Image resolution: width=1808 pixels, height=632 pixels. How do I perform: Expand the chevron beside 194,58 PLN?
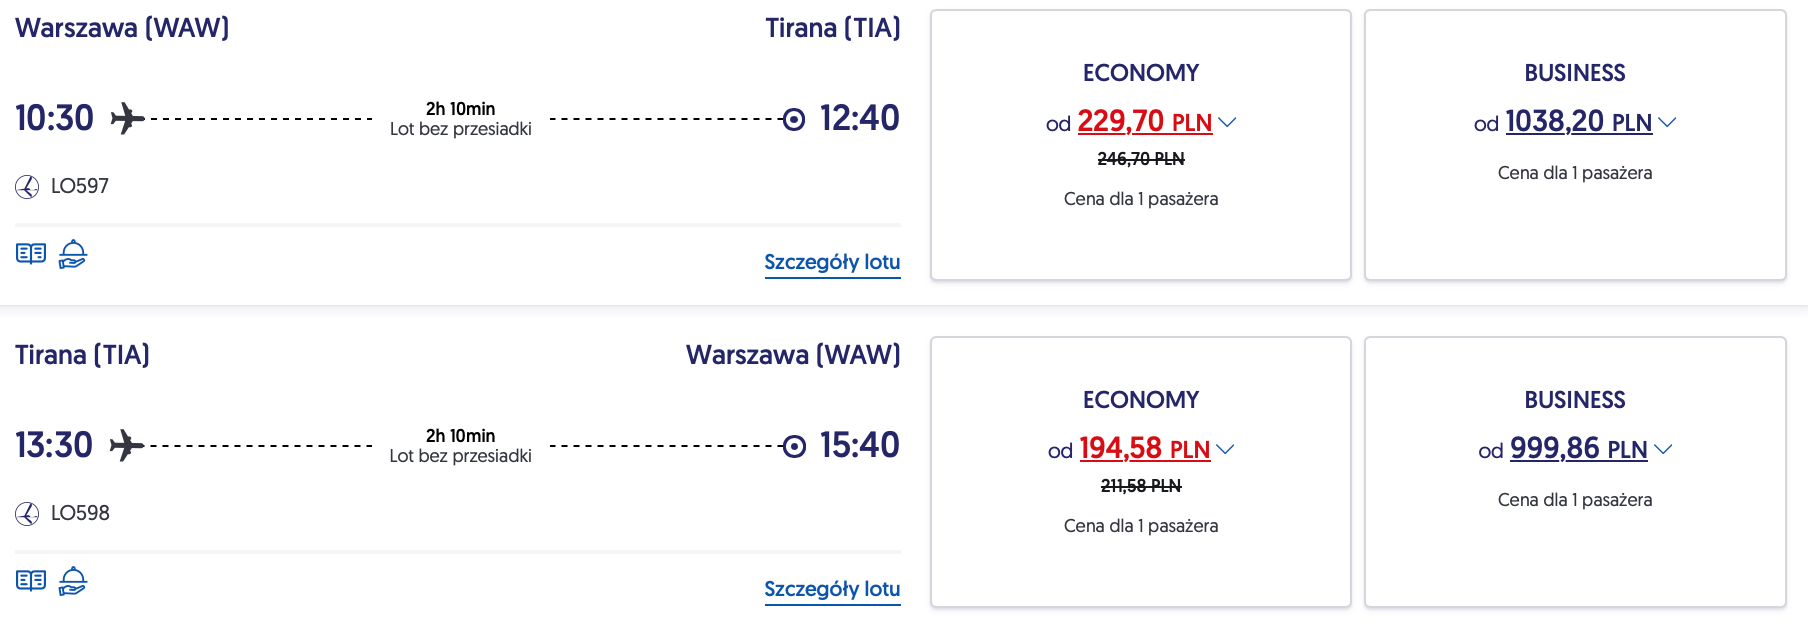coord(1225,449)
